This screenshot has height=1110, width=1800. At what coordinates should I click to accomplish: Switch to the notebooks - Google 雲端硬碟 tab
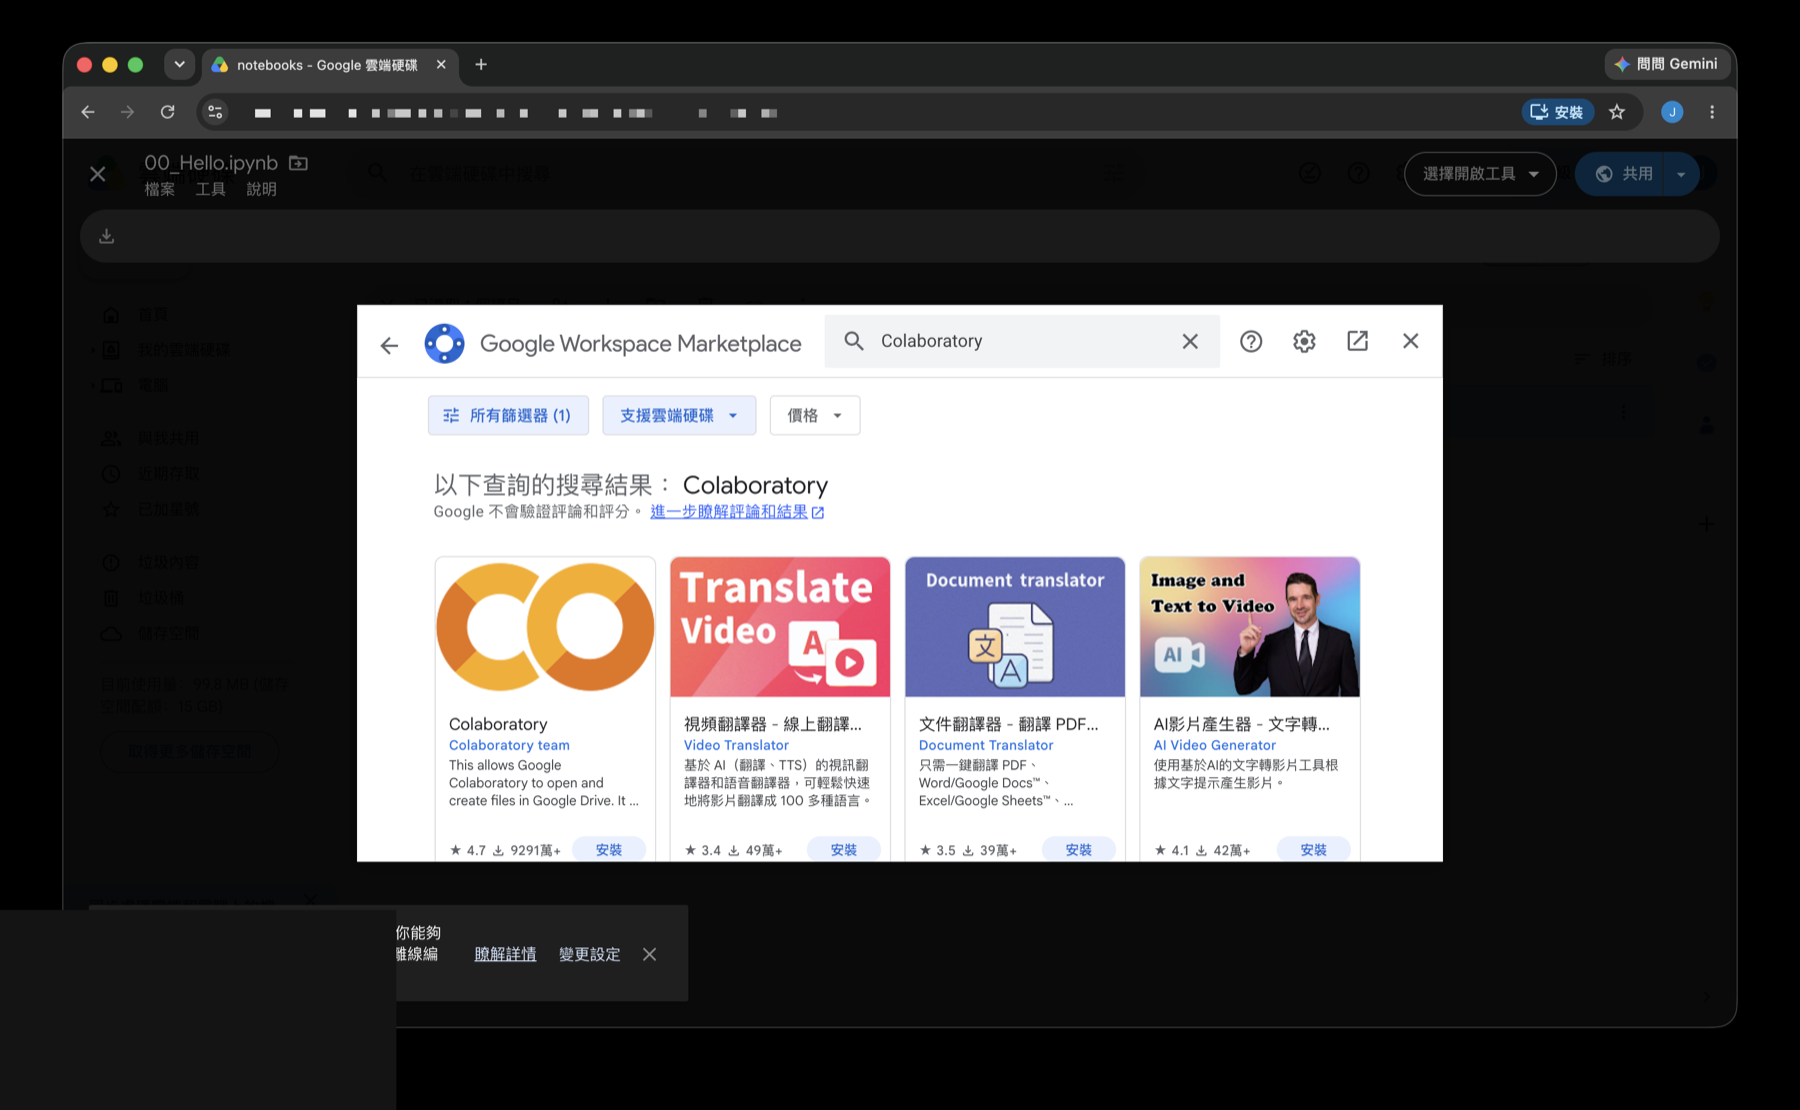coord(325,65)
